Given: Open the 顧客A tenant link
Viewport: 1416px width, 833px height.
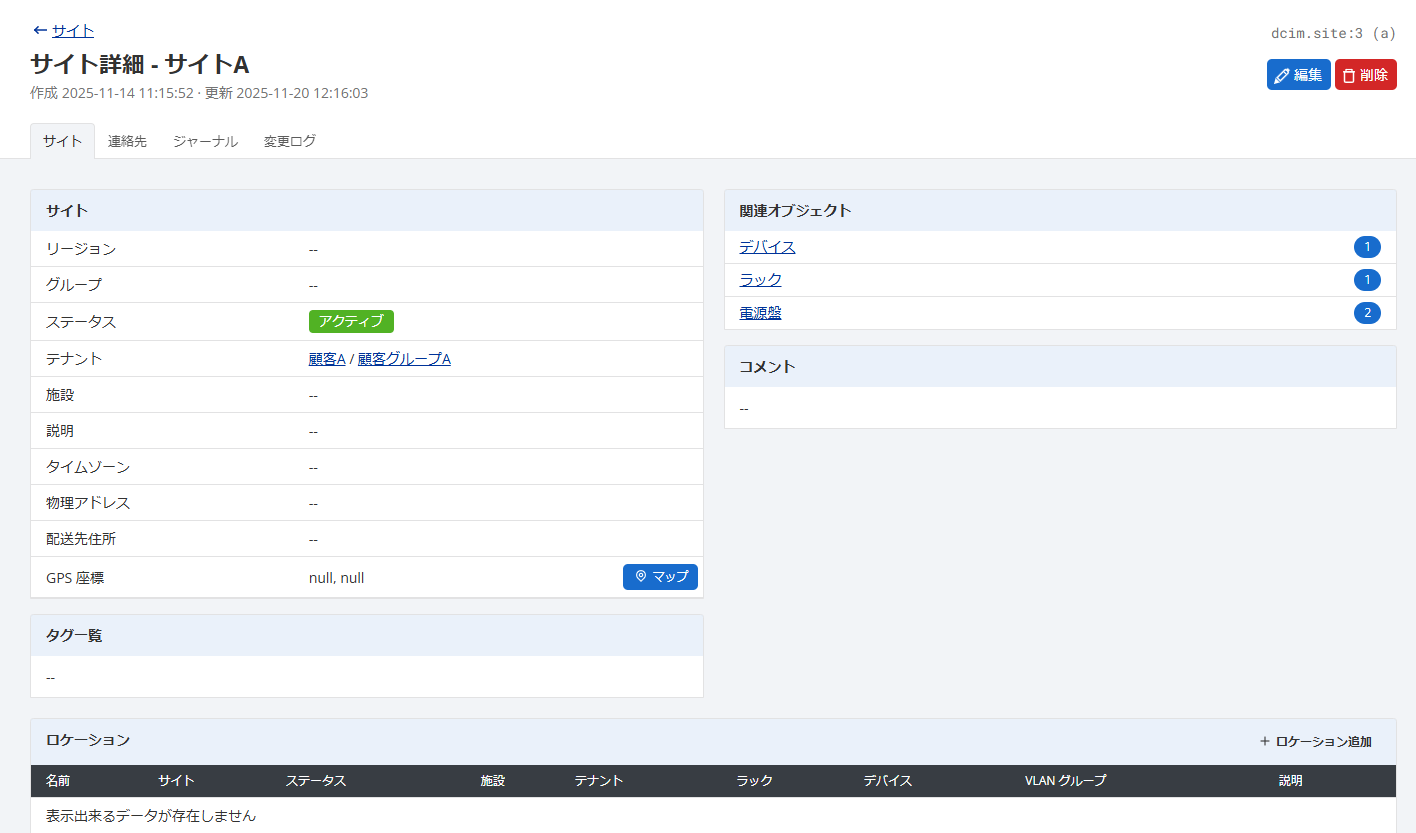Looking at the screenshot, I should pyautogui.click(x=327, y=358).
